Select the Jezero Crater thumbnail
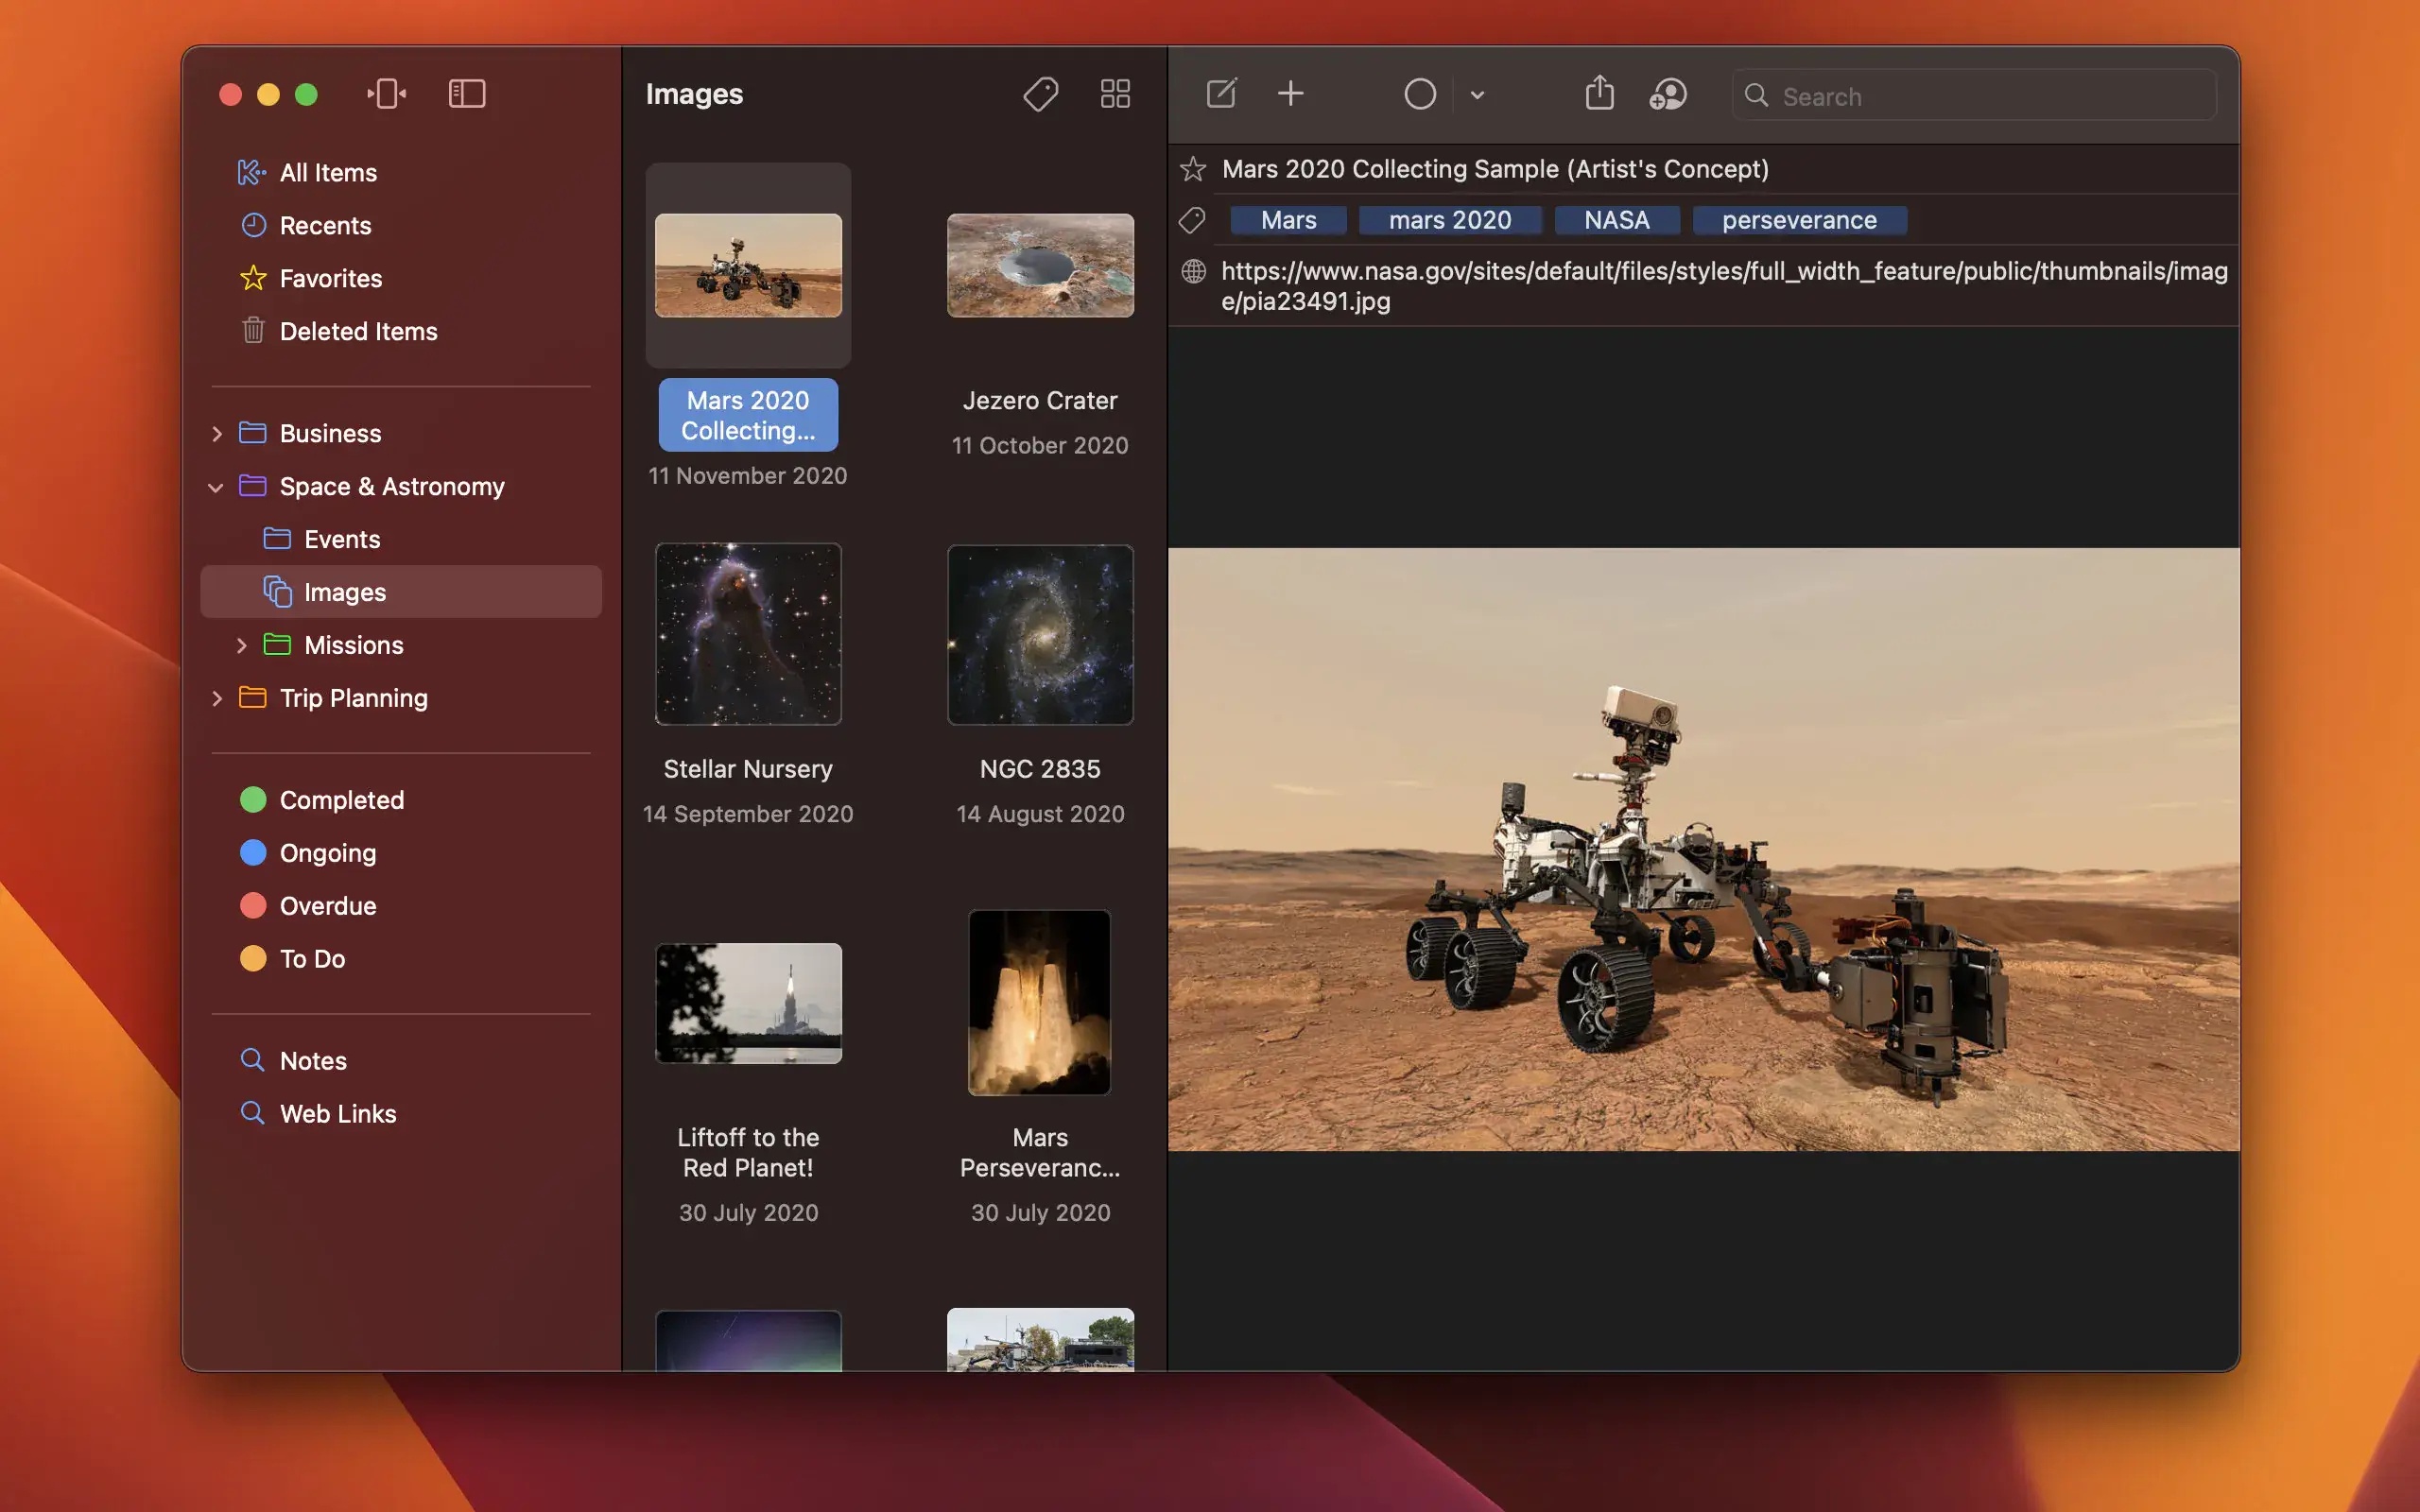 (x=1040, y=266)
